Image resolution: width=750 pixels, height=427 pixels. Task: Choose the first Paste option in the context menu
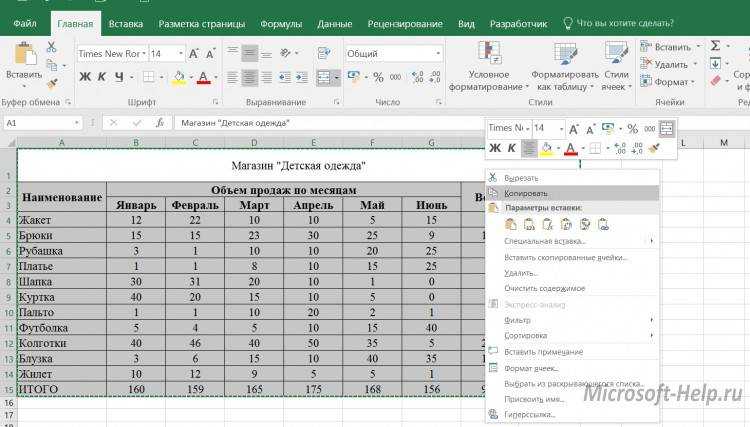[511, 224]
